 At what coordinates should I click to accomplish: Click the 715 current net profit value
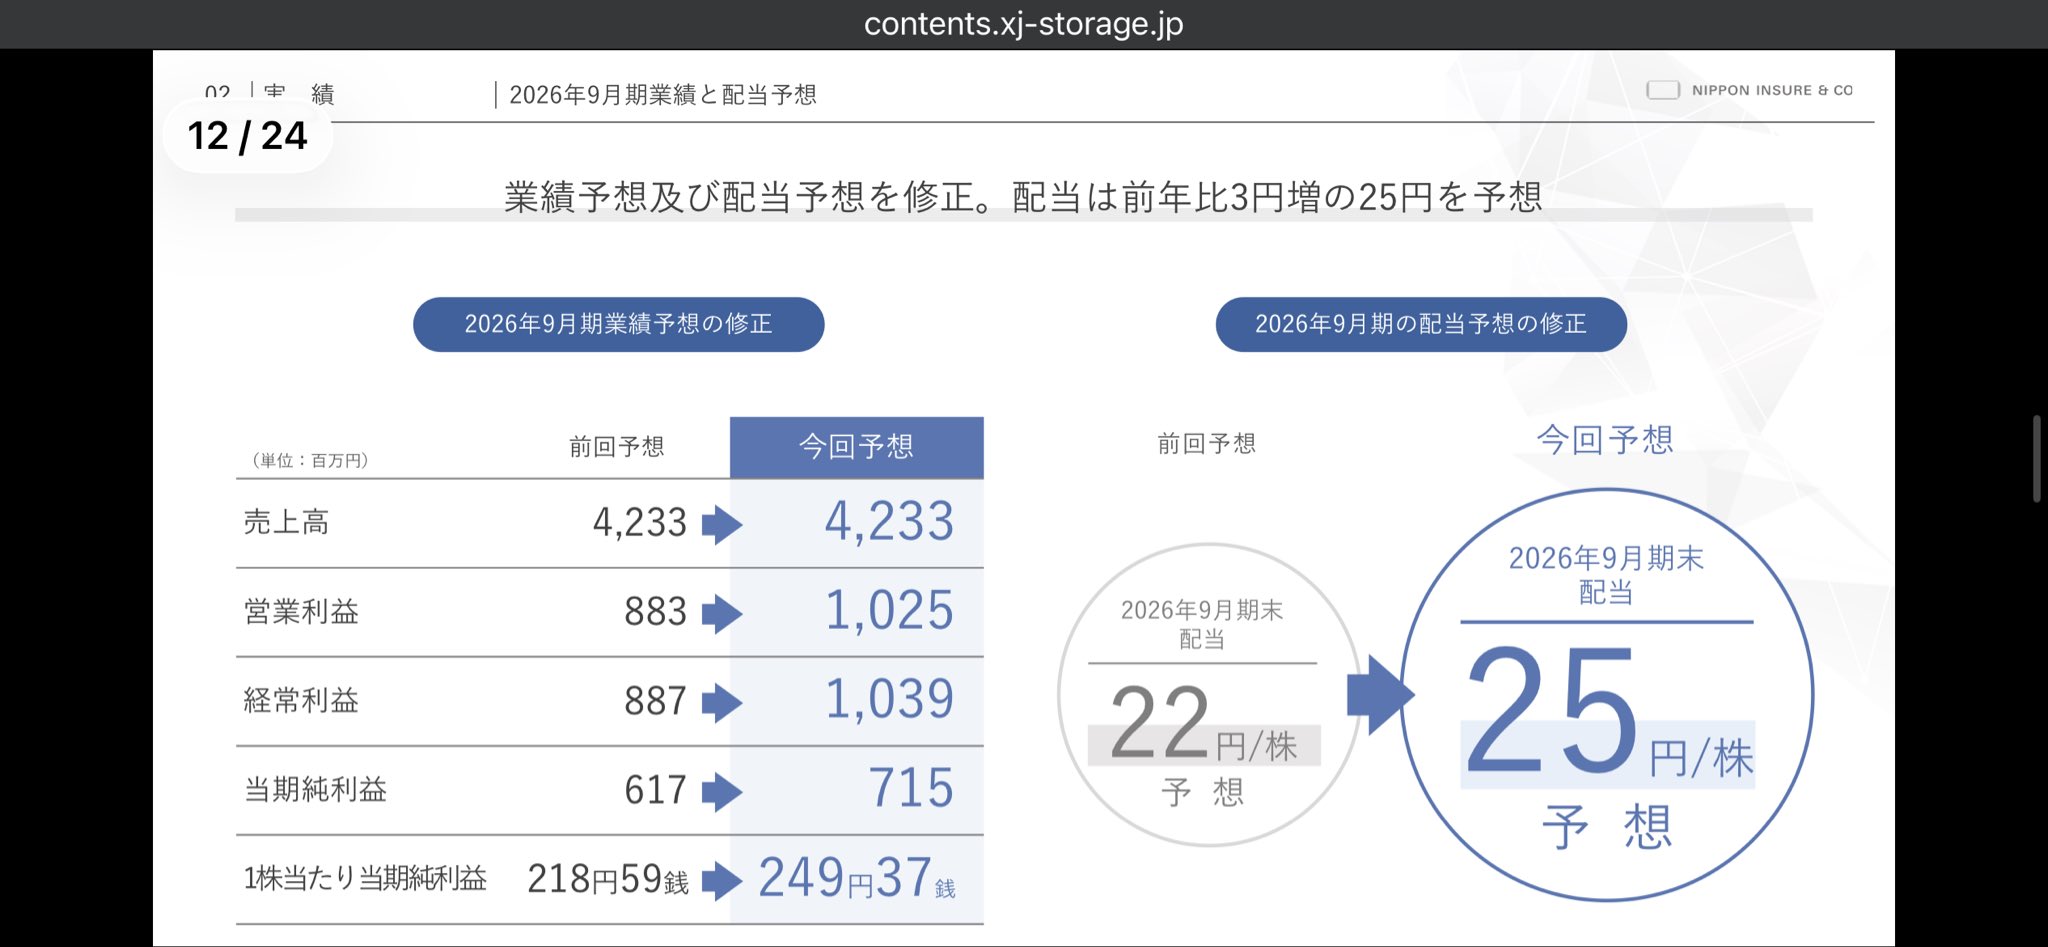[911, 788]
